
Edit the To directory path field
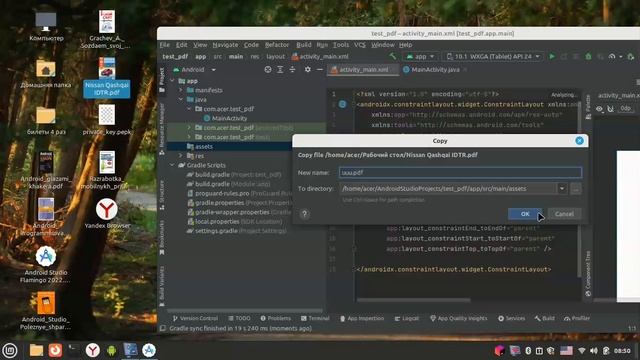click(x=448, y=189)
